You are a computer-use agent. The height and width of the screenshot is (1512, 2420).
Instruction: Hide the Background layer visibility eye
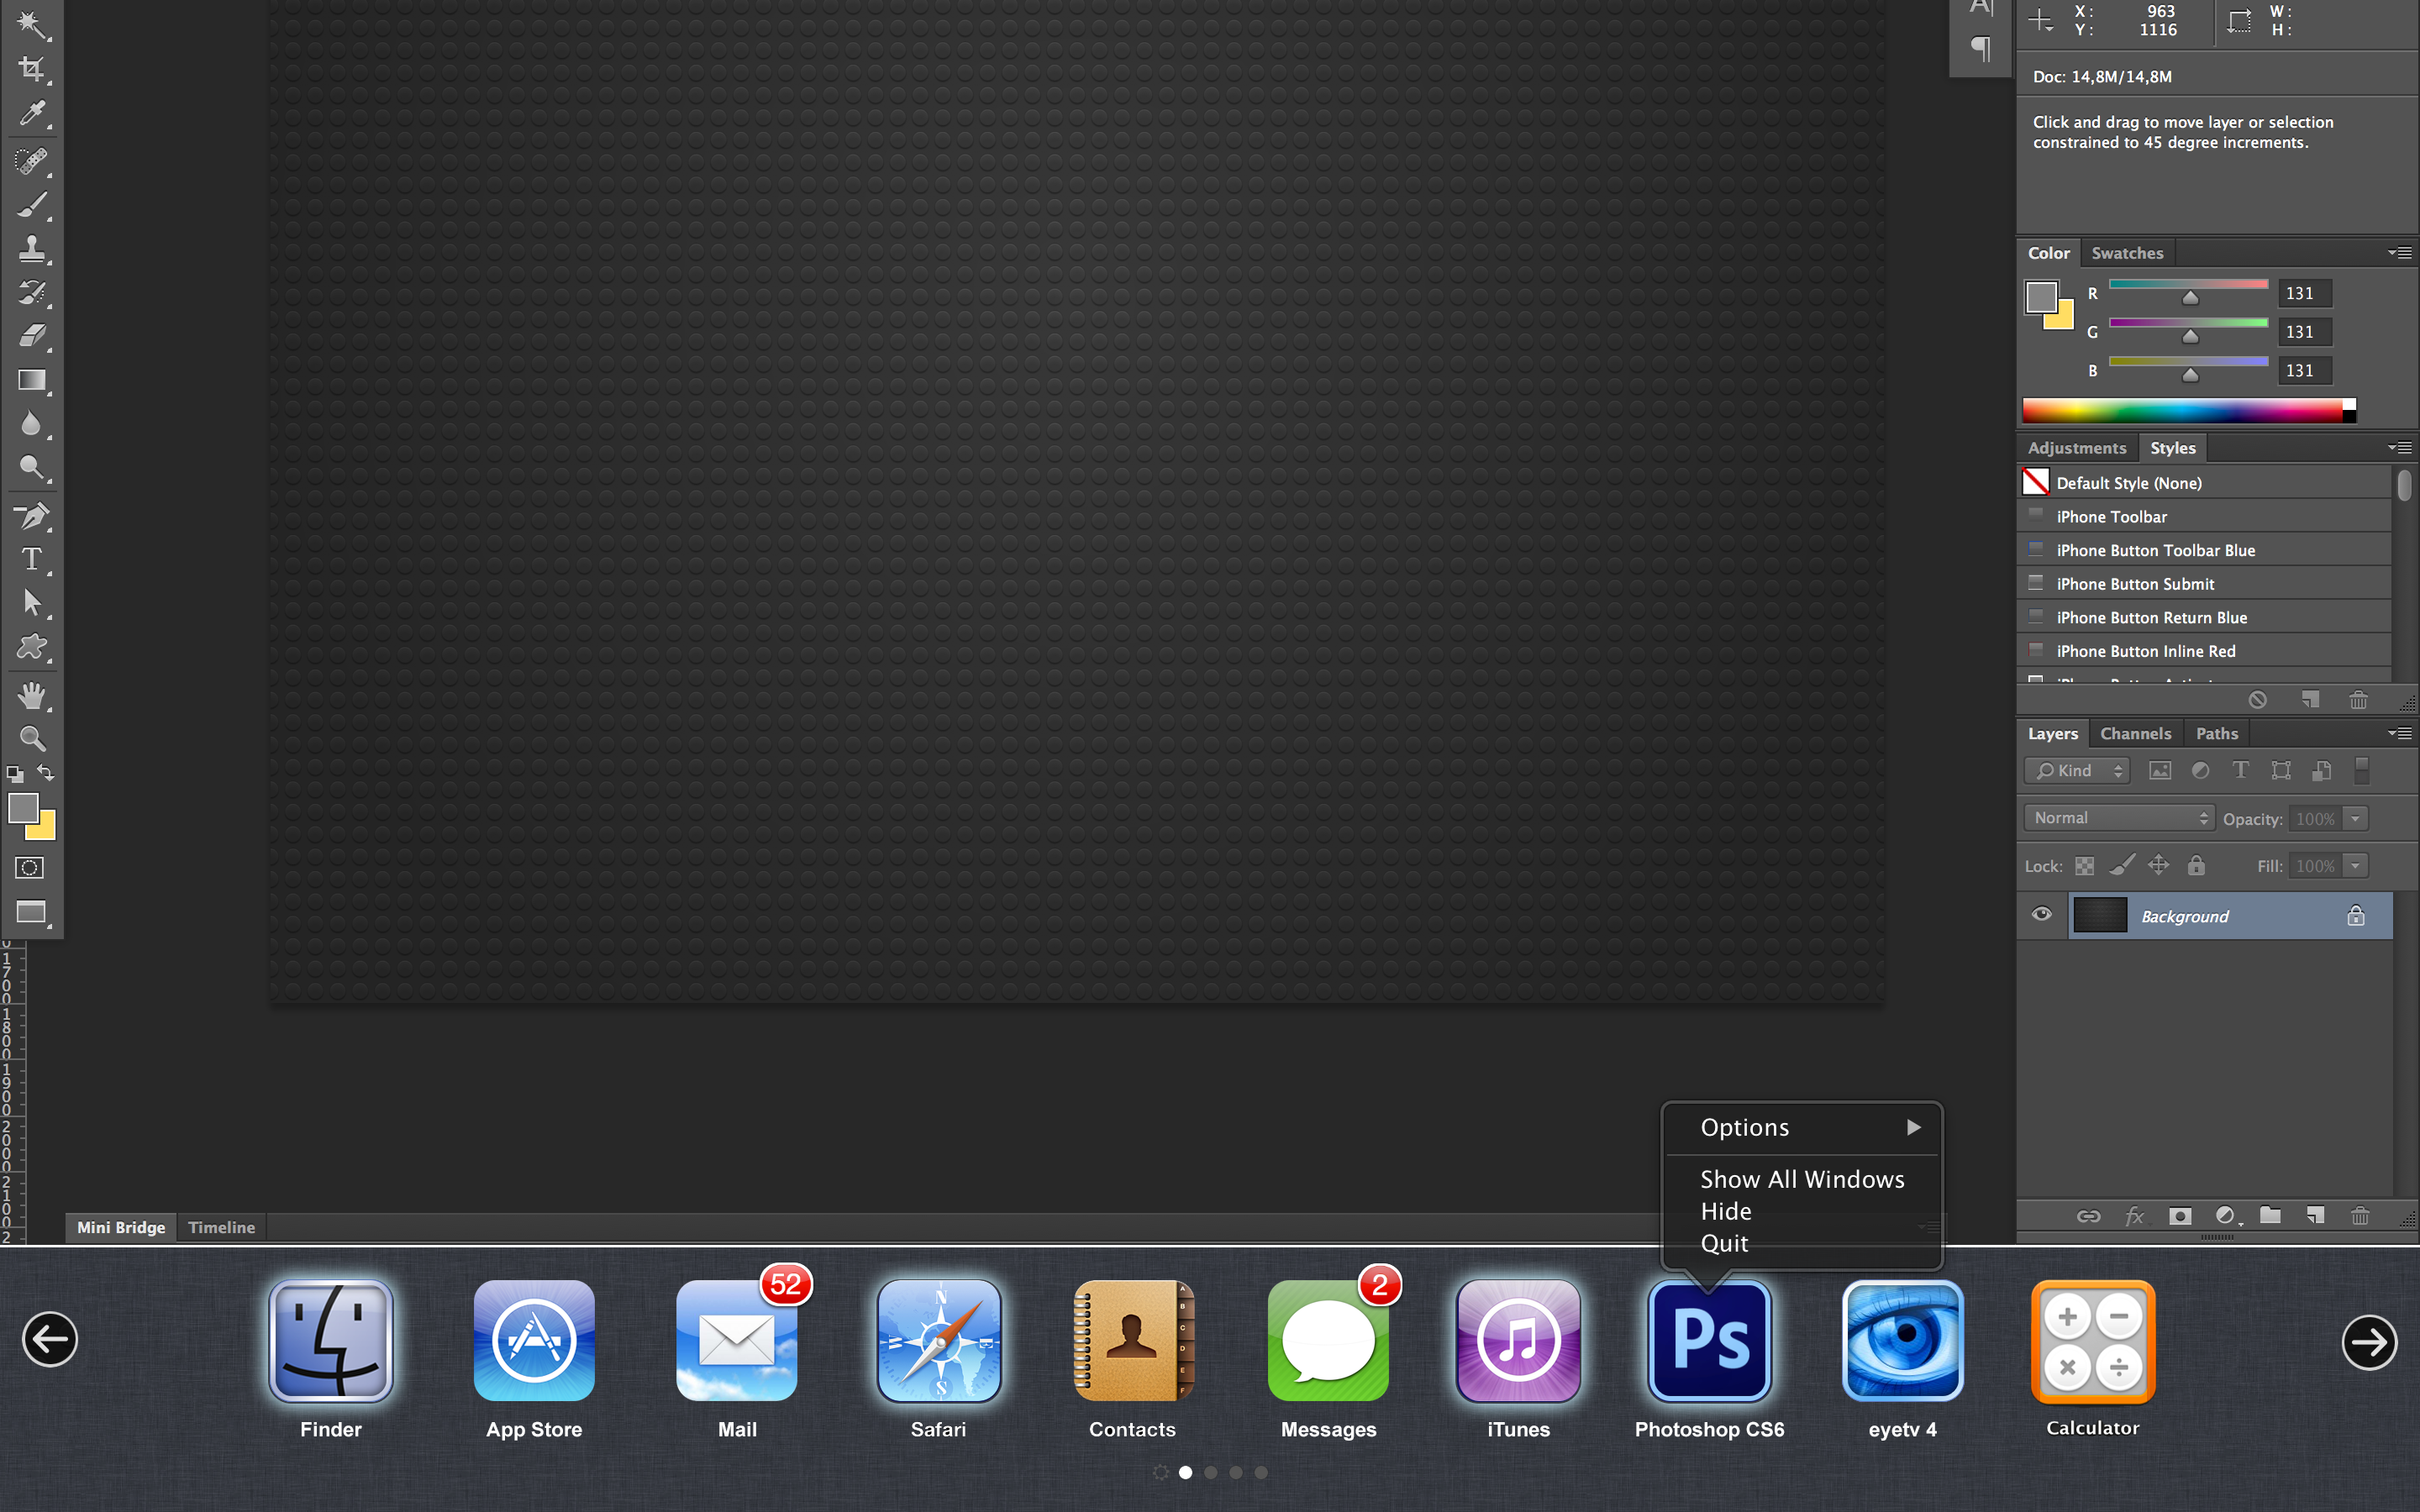2042,915
